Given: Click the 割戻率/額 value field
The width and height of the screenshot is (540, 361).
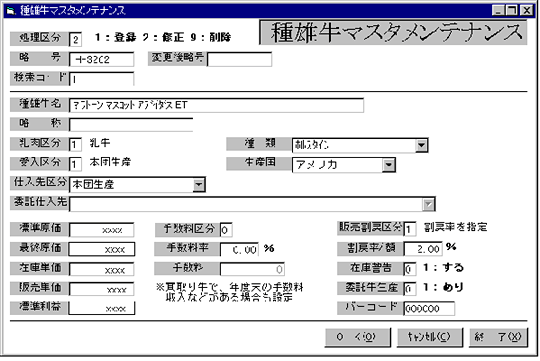Looking at the screenshot, I should pyautogui.click(x=423, y=249).
